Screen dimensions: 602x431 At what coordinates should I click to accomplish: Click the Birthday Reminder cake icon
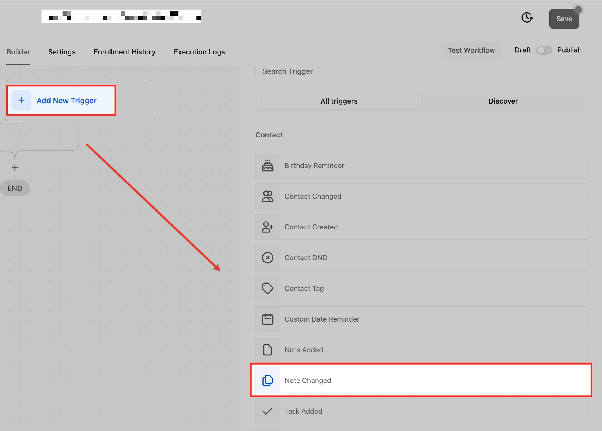tap(268, 165)
